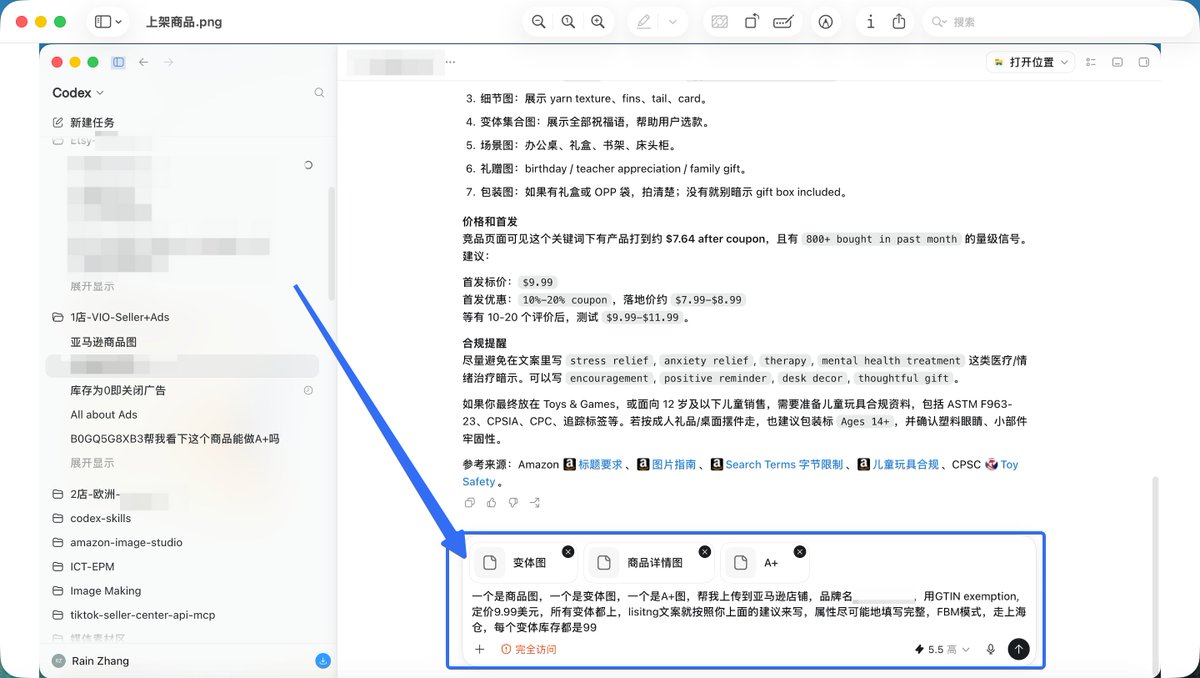Click the blue download update icon

coord(323,661)
